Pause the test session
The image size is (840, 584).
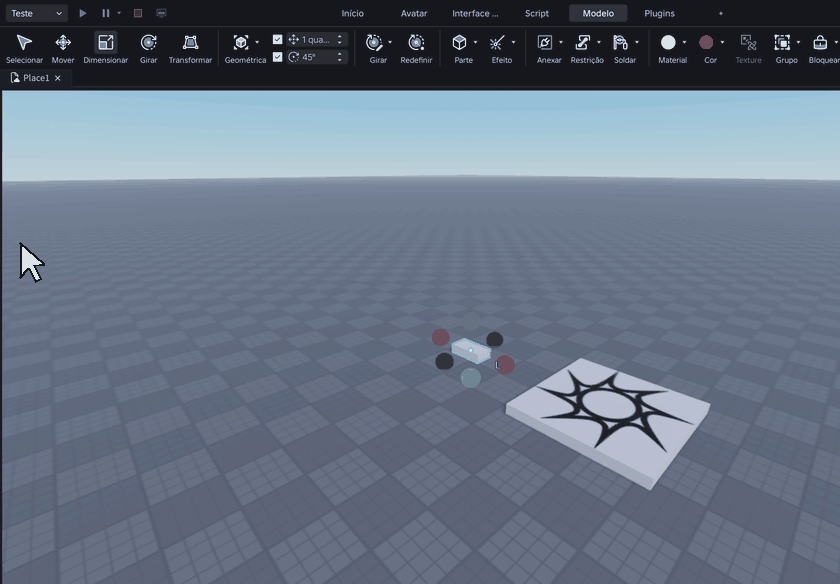(x=106, y=13)
